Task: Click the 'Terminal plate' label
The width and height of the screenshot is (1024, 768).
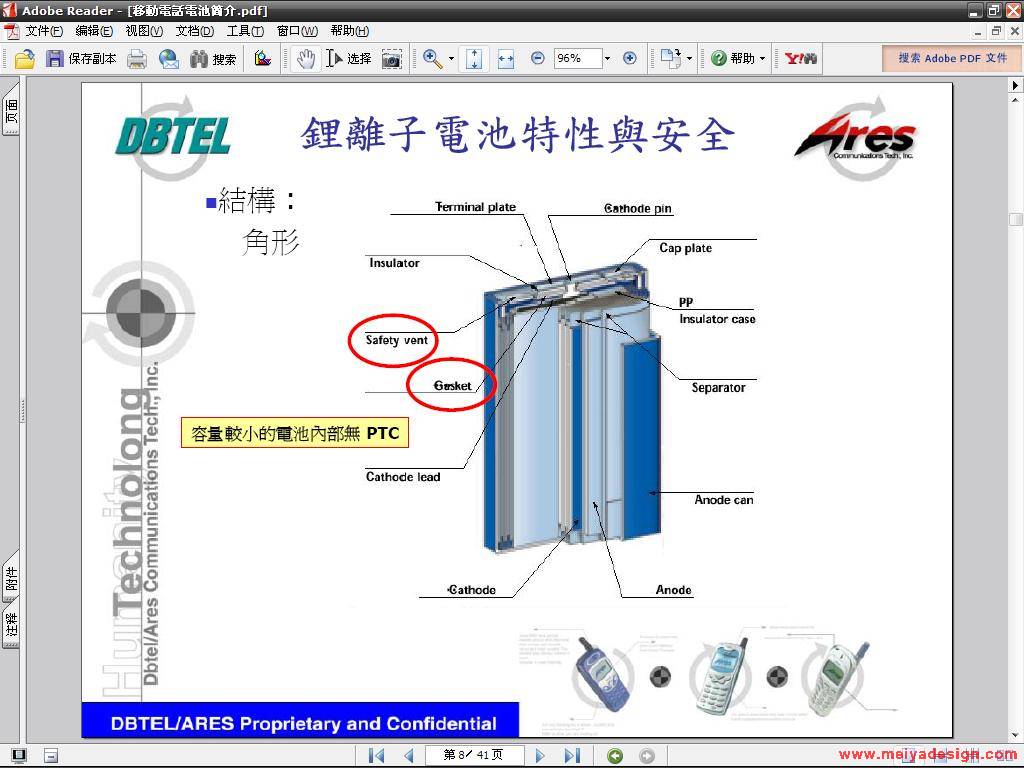Action: tap(475, 207)
